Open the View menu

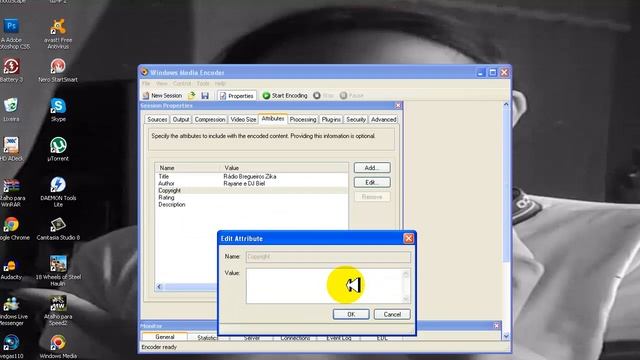coord(162,83)
